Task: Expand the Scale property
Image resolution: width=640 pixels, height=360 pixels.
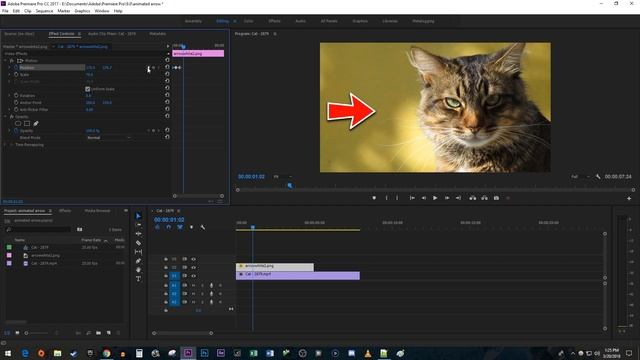Action: (x=10, y=74)
